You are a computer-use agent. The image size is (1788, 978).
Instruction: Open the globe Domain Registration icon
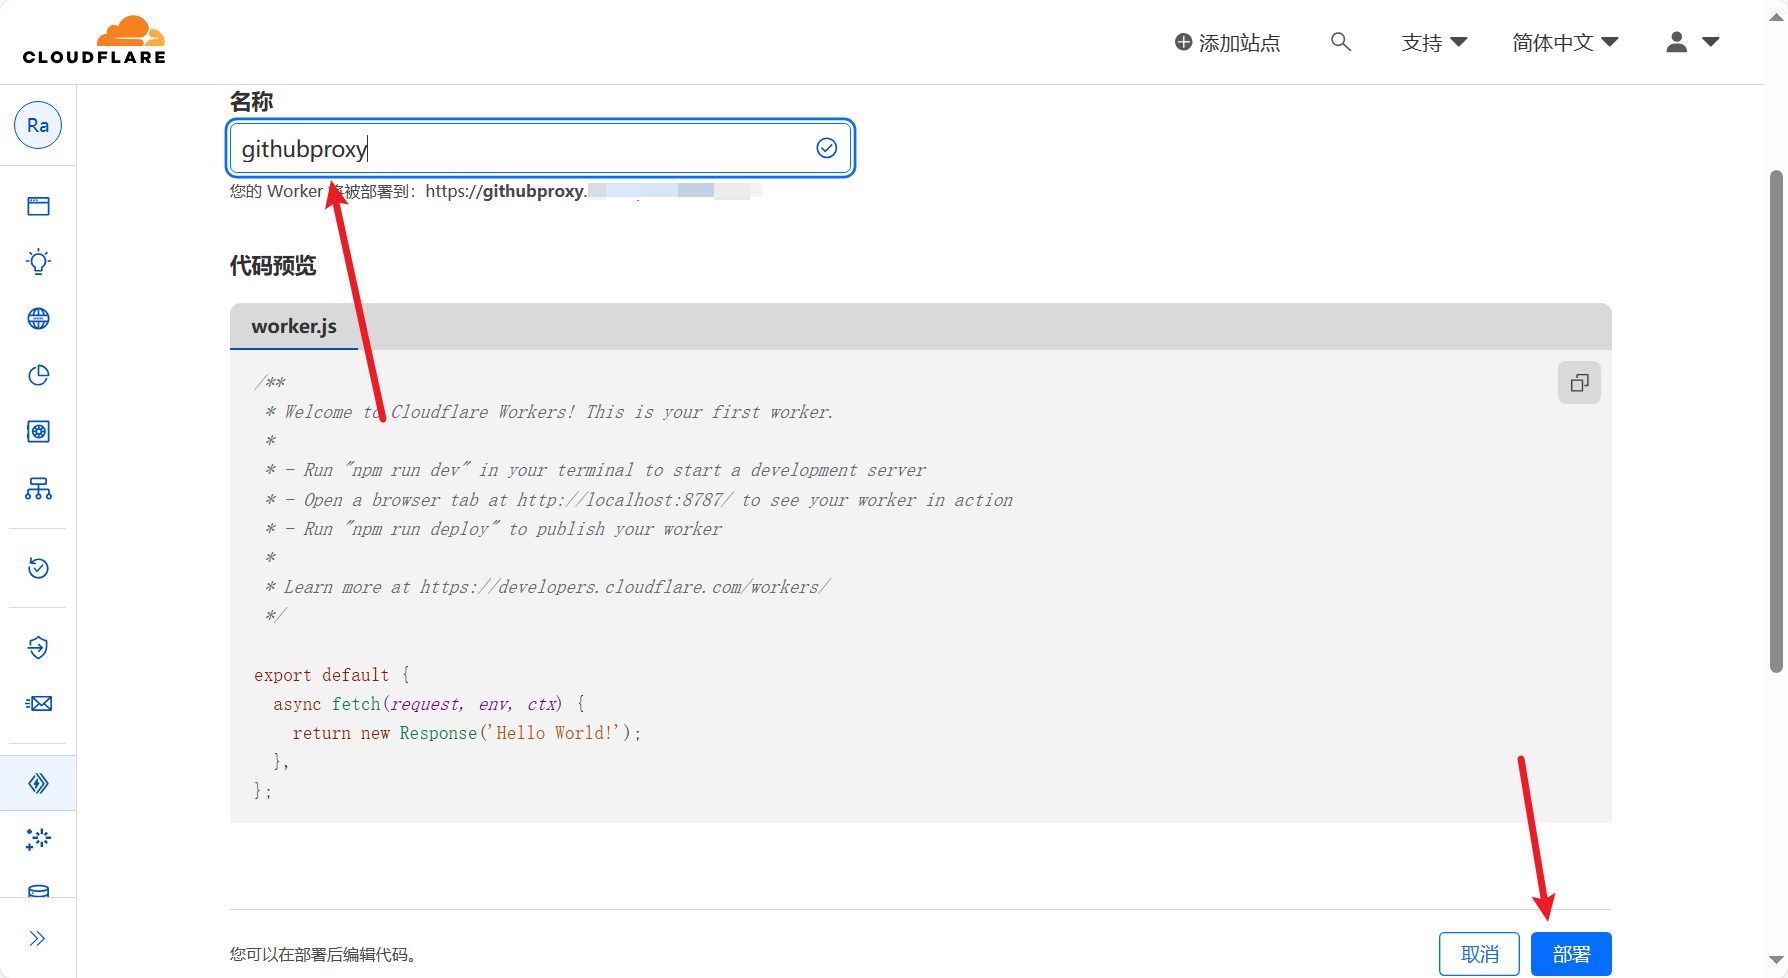click(38, 319)
